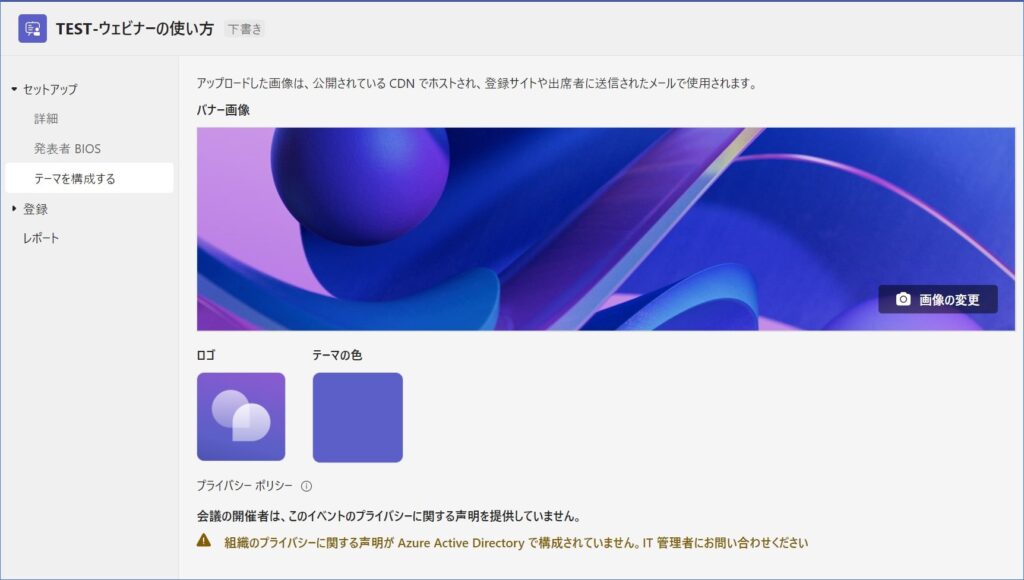Click the yellow warning triangle icon

(x=204, y=541)
